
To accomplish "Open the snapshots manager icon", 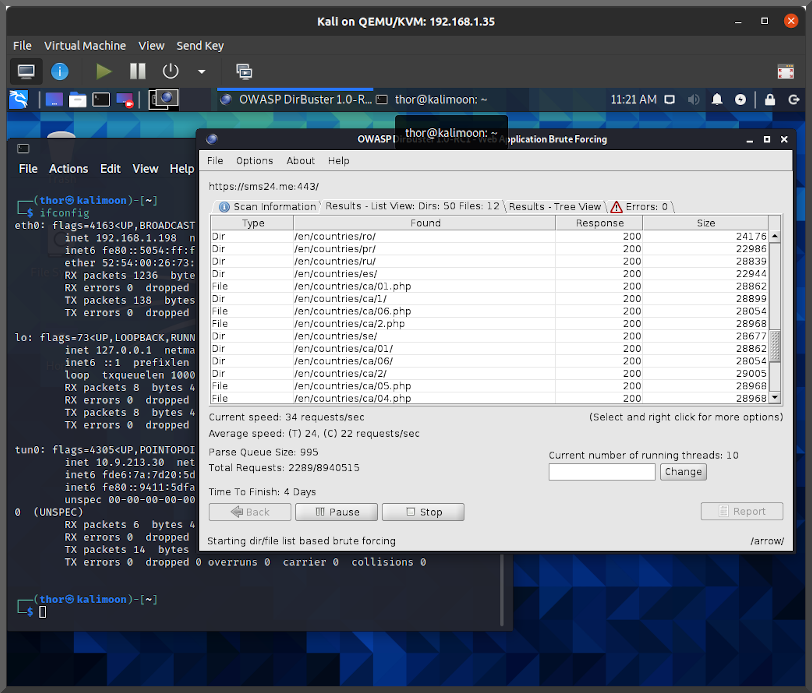I will point(244,71).
